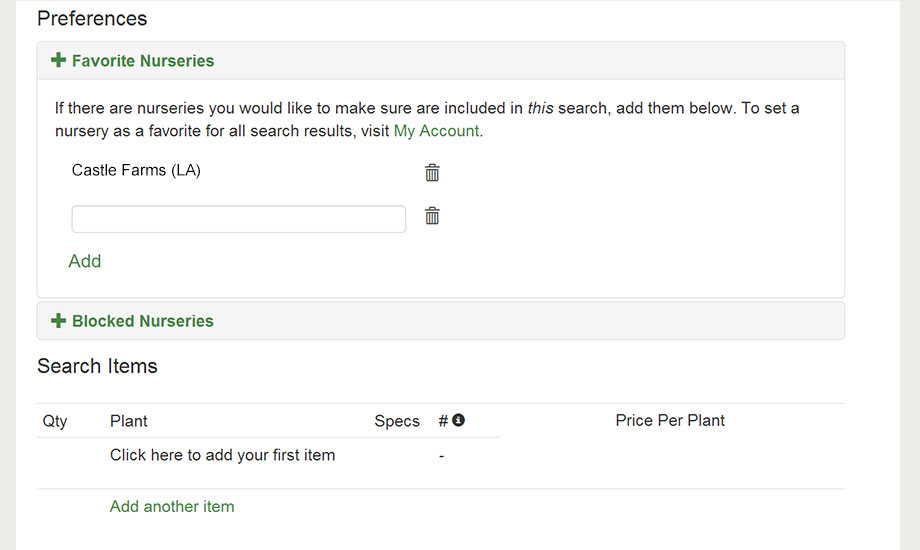Viewport: 920px width, 550px height.
Task: Focus the empty nursery name input field
Action: 238,219
